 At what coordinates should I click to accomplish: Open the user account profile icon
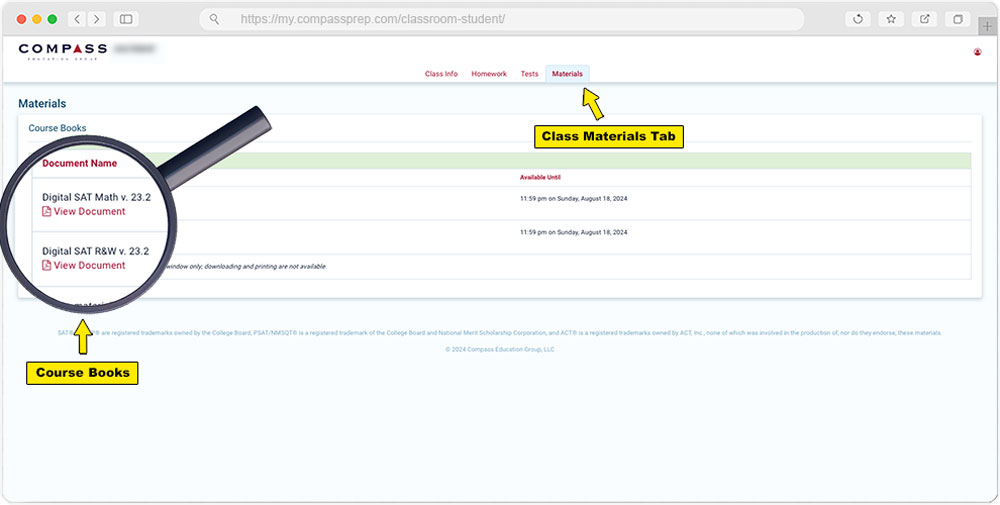(977, 52)
